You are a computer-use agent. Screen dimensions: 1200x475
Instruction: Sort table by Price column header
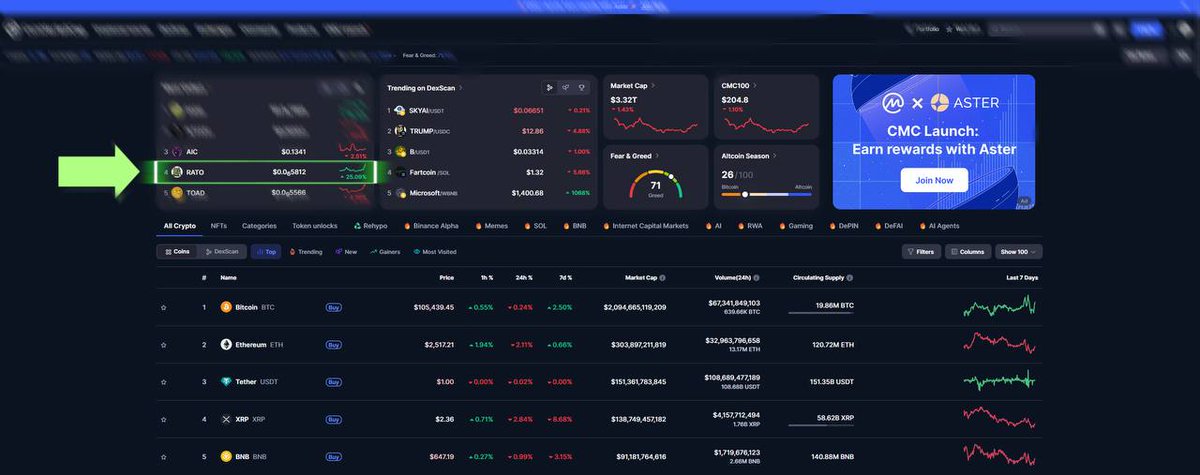pos(446,277)
